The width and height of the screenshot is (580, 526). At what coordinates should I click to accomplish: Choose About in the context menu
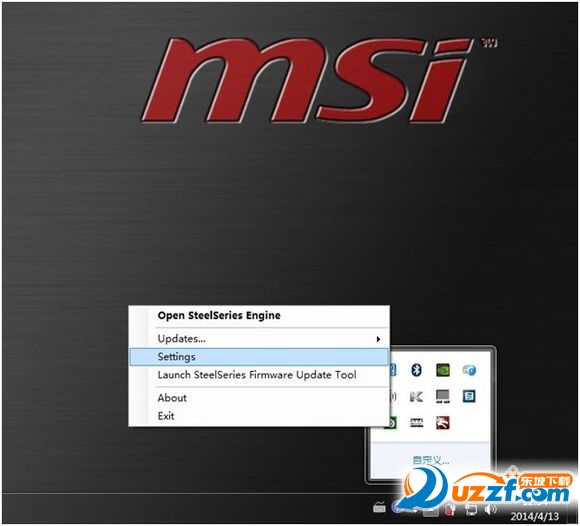tap(259, 398)
